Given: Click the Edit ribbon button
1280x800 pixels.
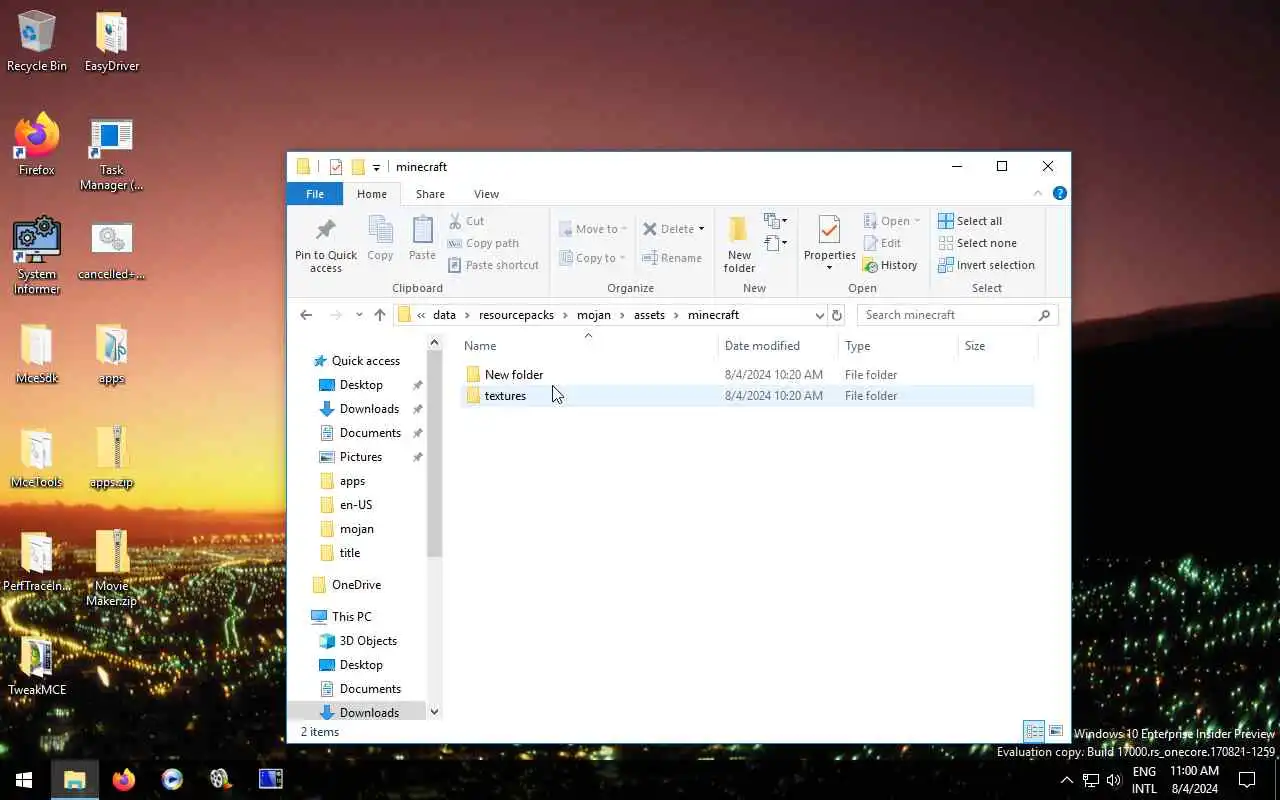Looking at the screenshot, I should 881,243.
